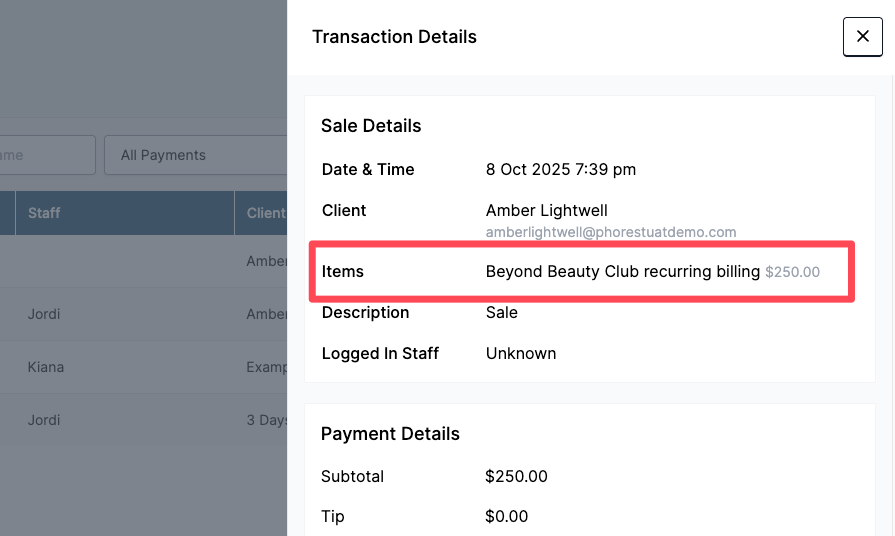The width and height of the screenshot is (895, 536).
Task: Click the amberlightwell@phorestuatdemo.com email address
Action: 610,232
